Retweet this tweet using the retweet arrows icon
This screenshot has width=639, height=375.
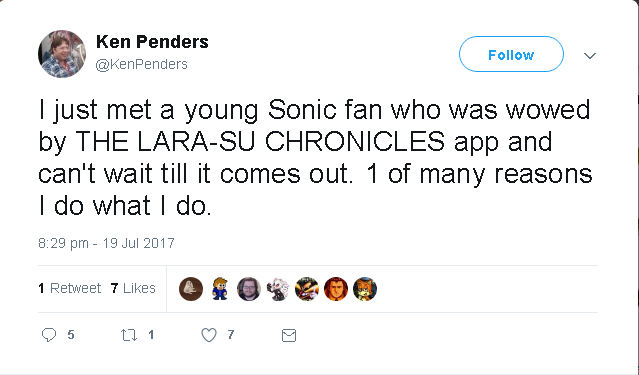(x=129, y=335)
